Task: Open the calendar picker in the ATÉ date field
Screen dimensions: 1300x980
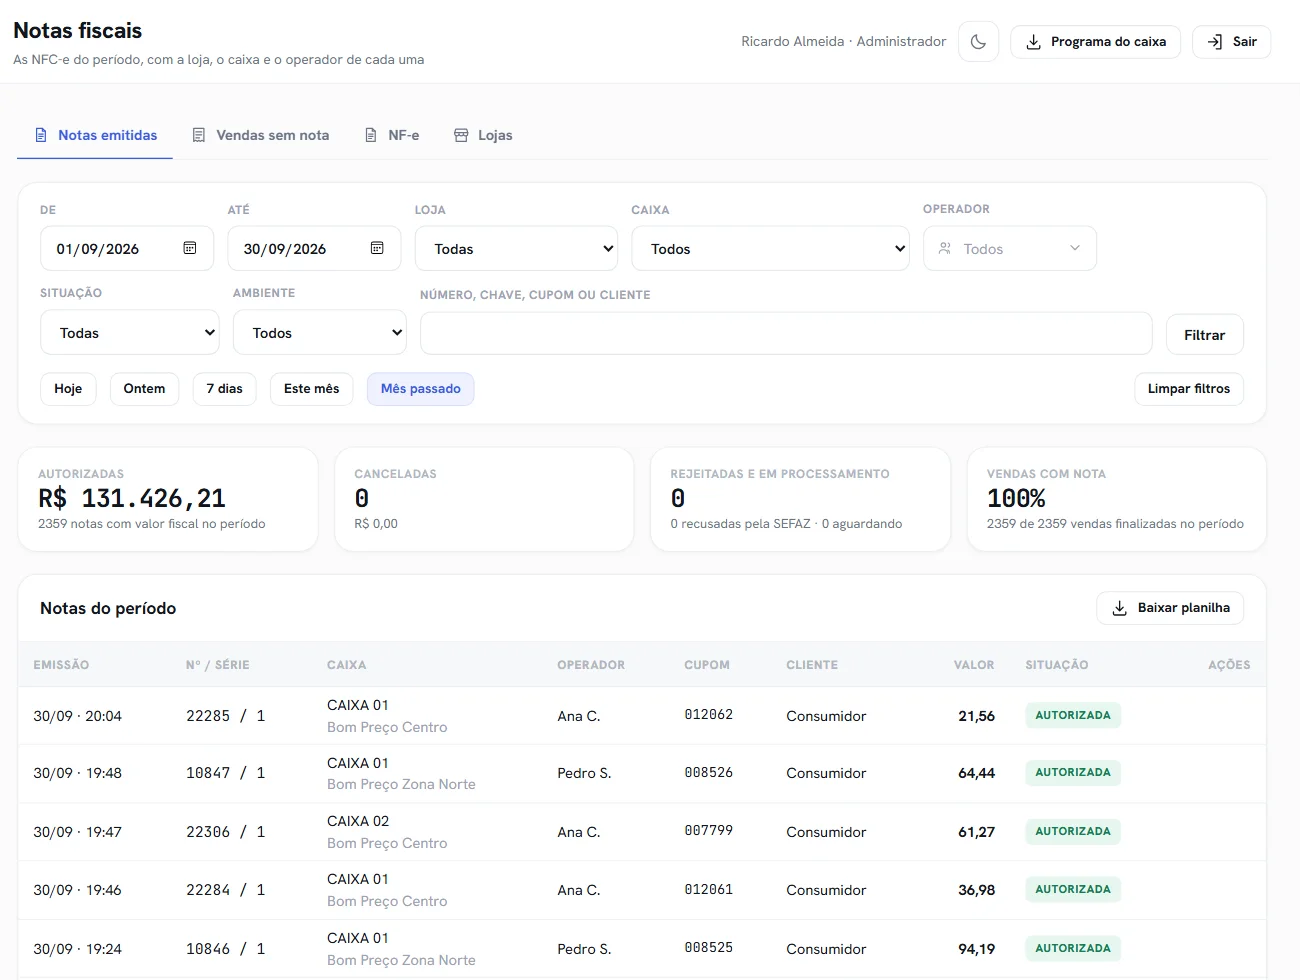Action: [377, 248]
